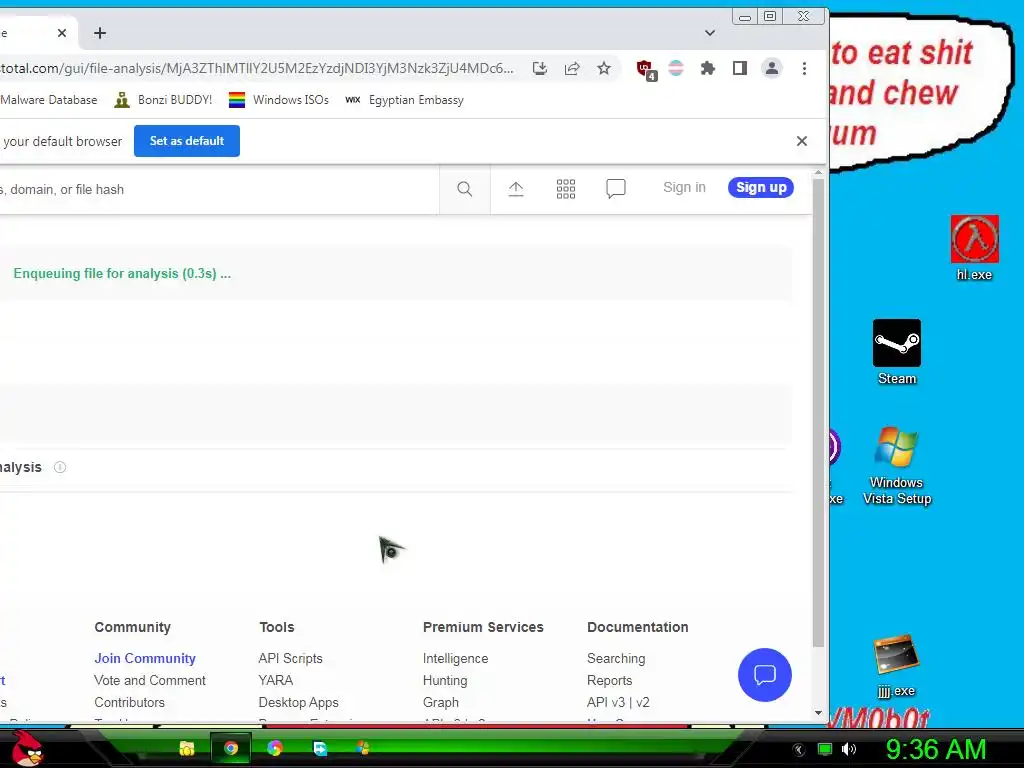Click the upload file icon

click(x=516, y=189)
